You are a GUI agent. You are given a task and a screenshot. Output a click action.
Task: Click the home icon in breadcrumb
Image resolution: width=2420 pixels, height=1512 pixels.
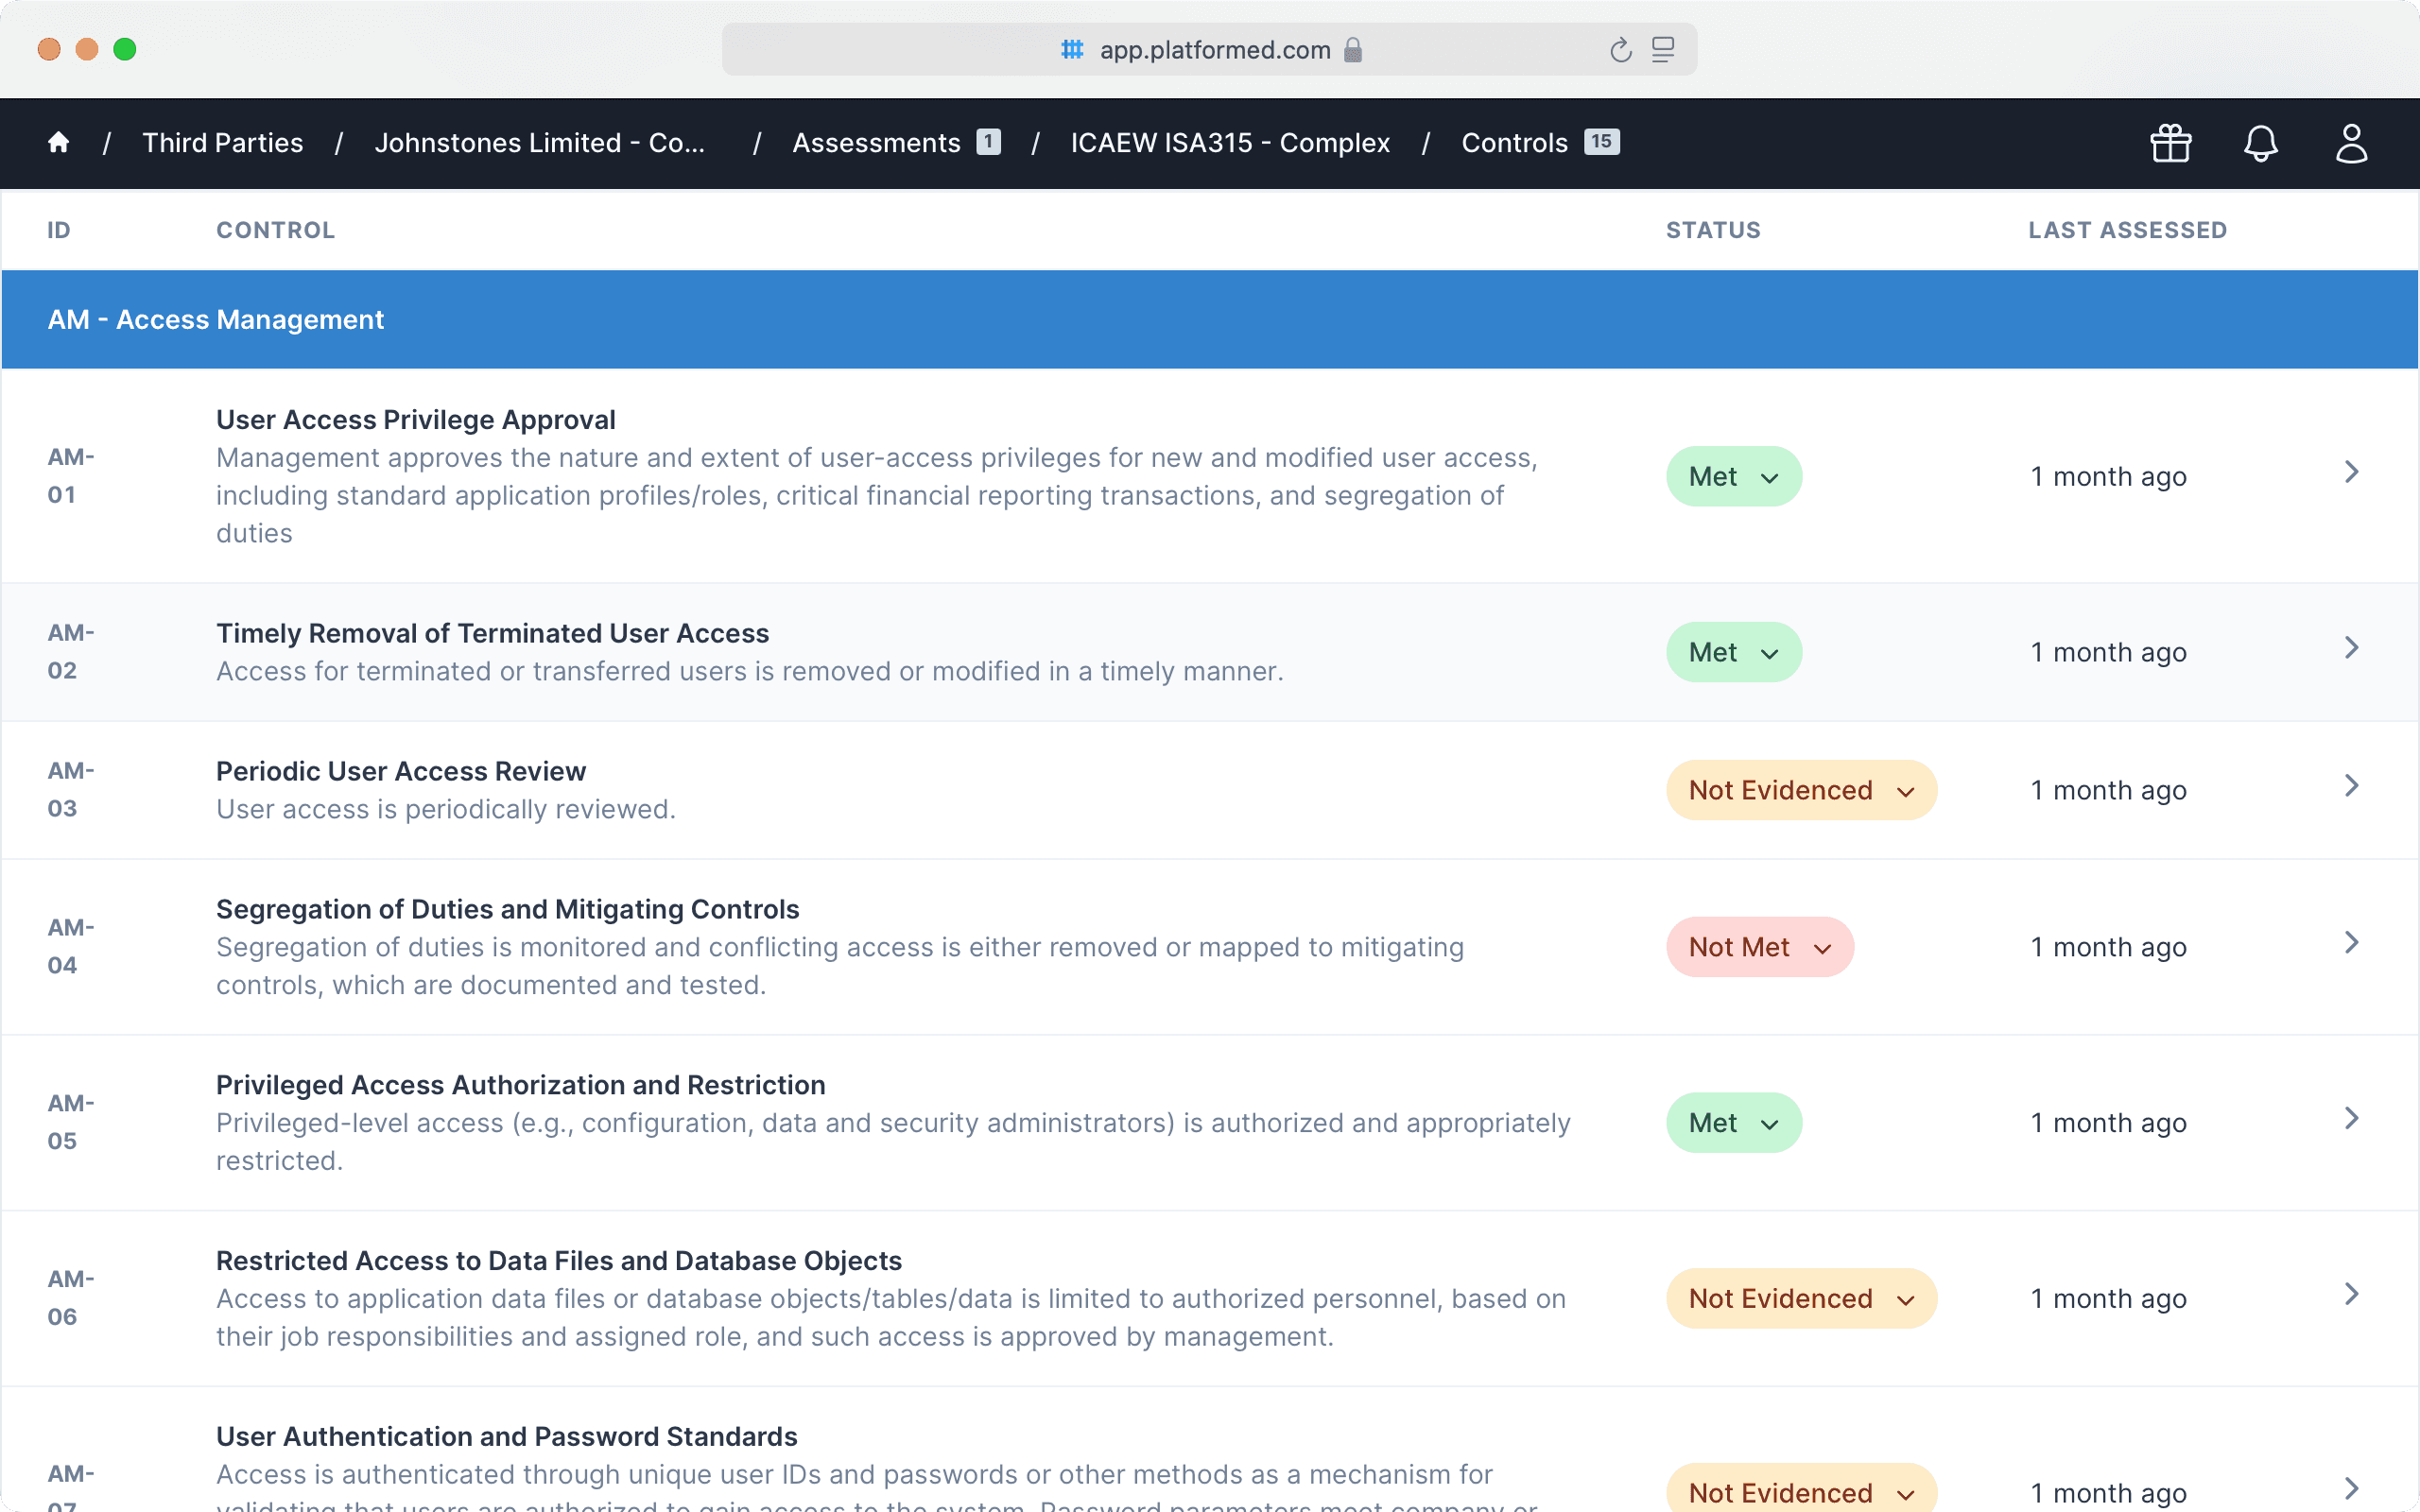pyautogui.click(x=58, y=143)
